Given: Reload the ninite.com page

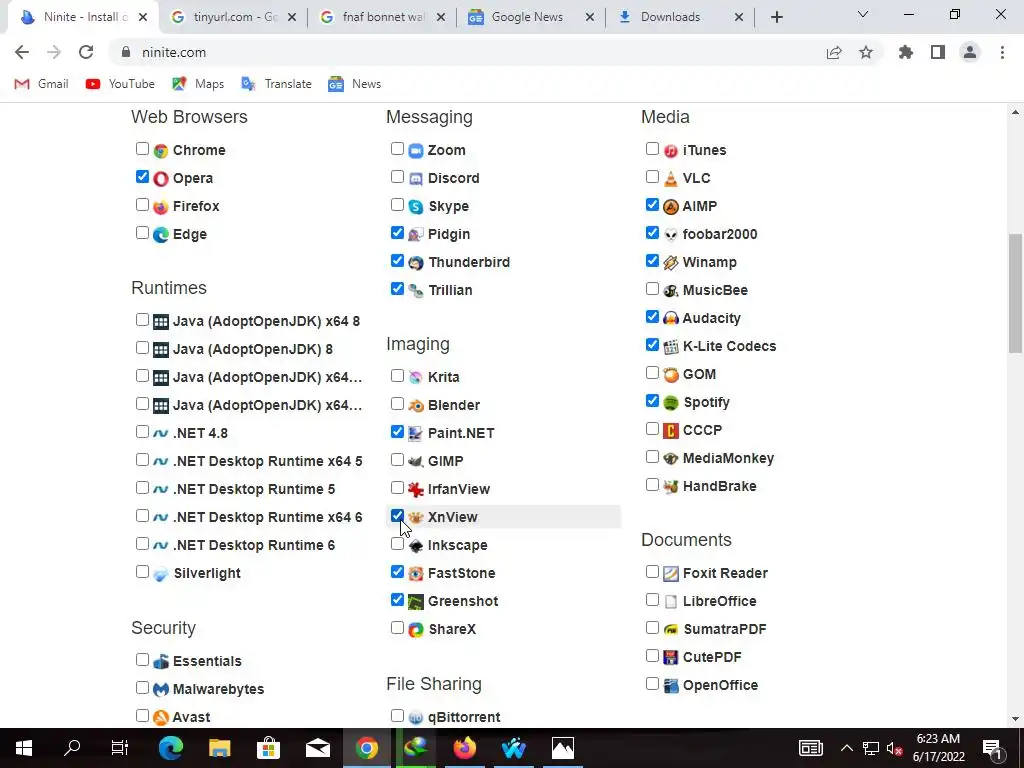Looking at the screenshot, I should pos(86,52).
